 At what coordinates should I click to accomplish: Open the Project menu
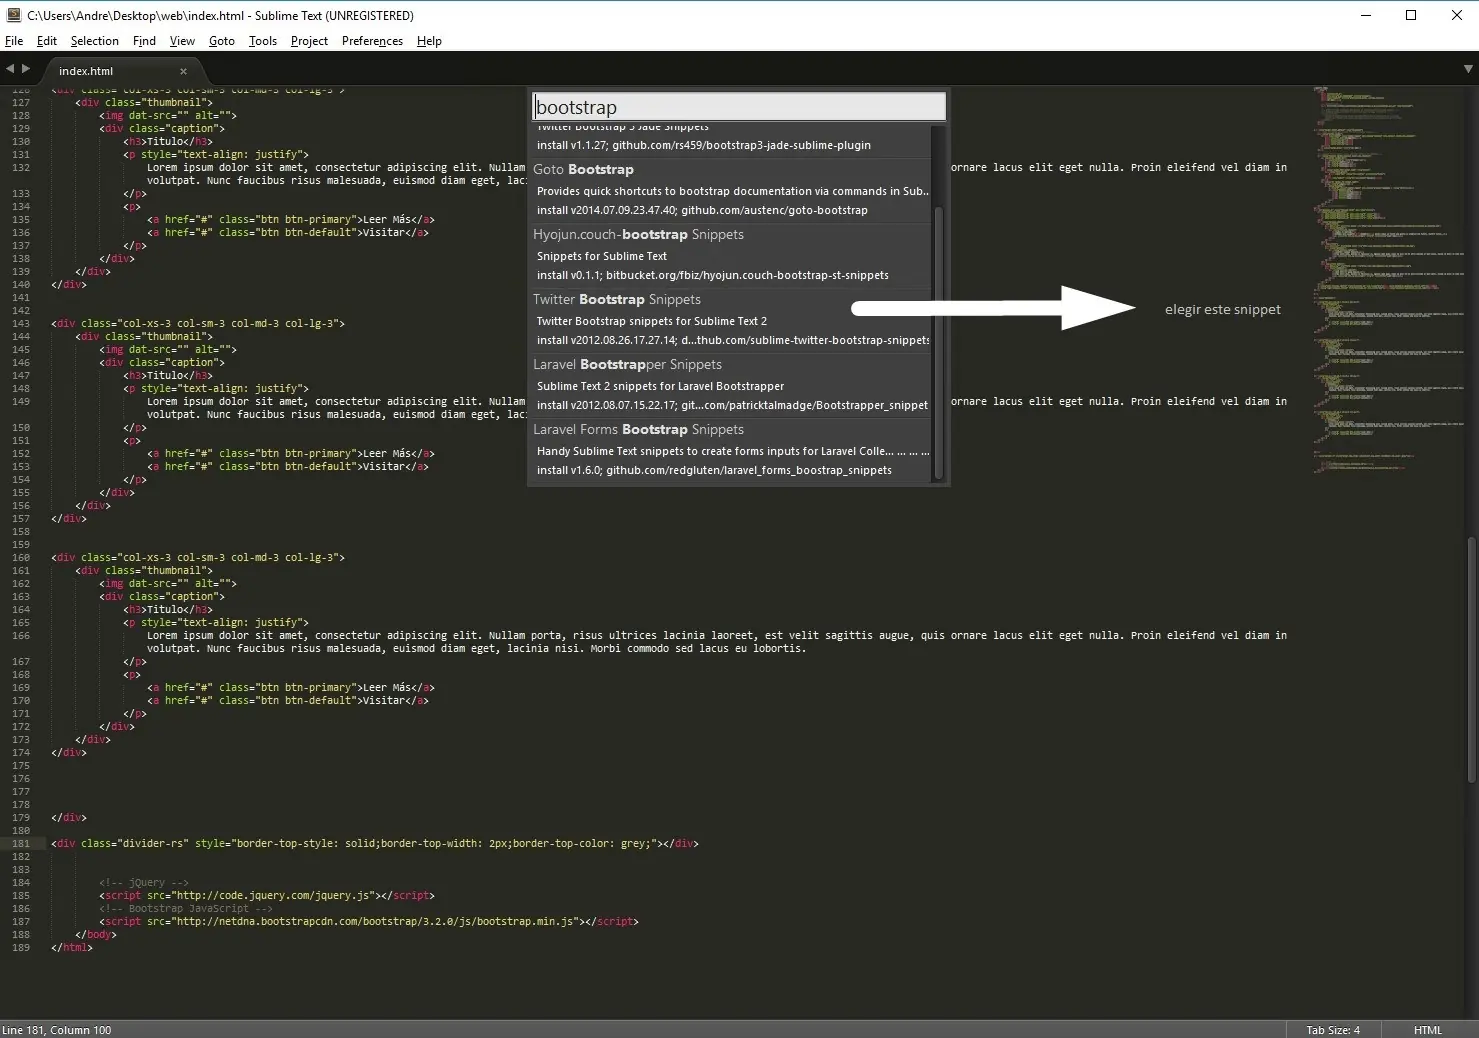coord(309,41)
